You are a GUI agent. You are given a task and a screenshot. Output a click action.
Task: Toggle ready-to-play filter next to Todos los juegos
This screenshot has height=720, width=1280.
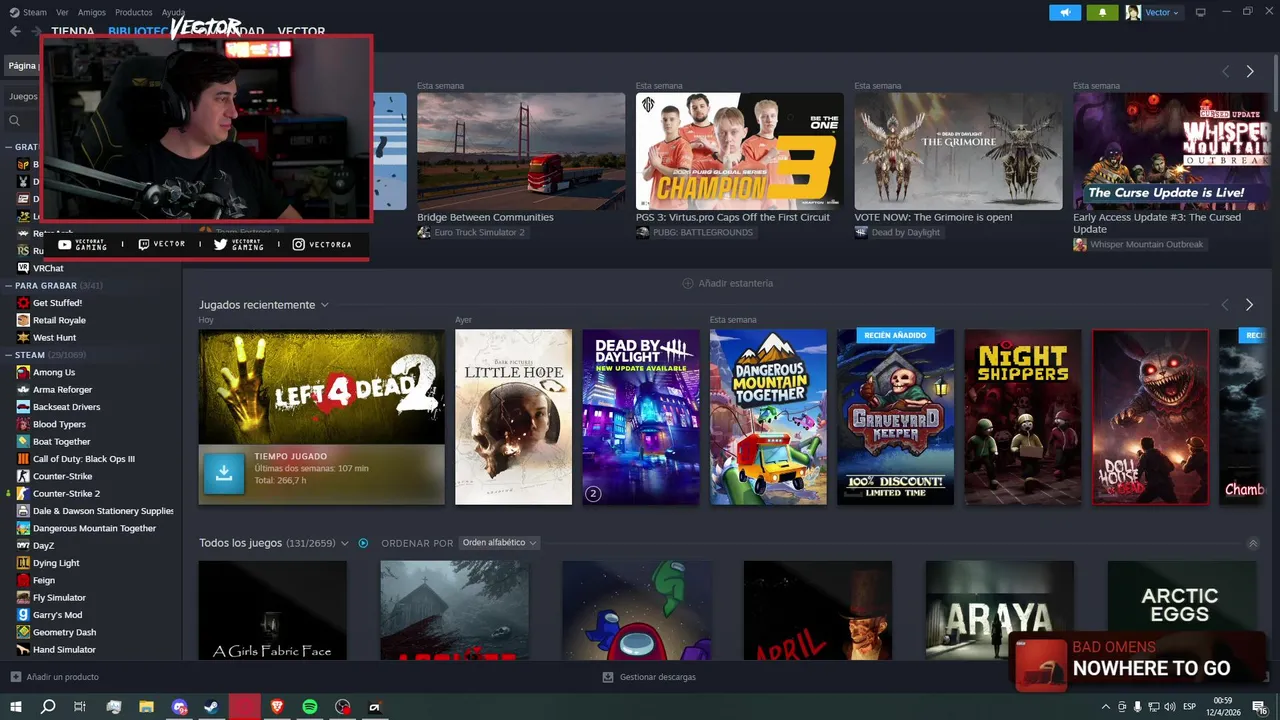[x=363, y=543]
